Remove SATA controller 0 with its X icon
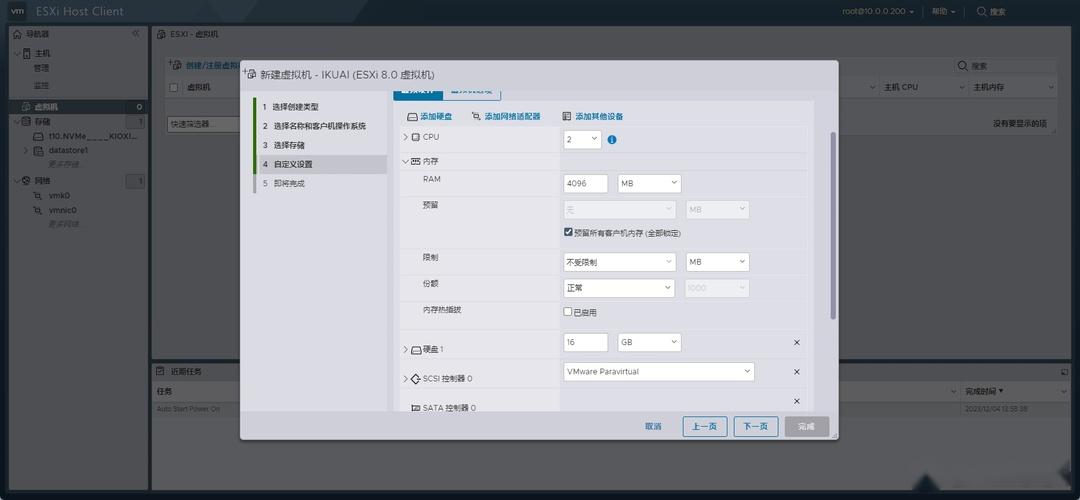 tap(797, 401)
